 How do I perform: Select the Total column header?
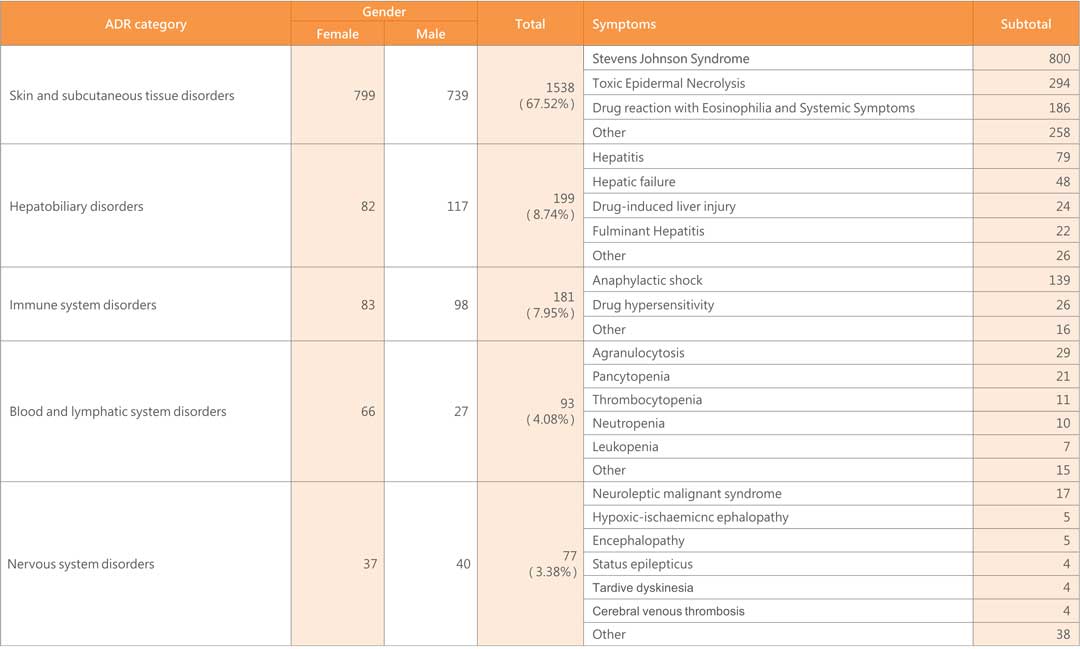click(530, 23)
